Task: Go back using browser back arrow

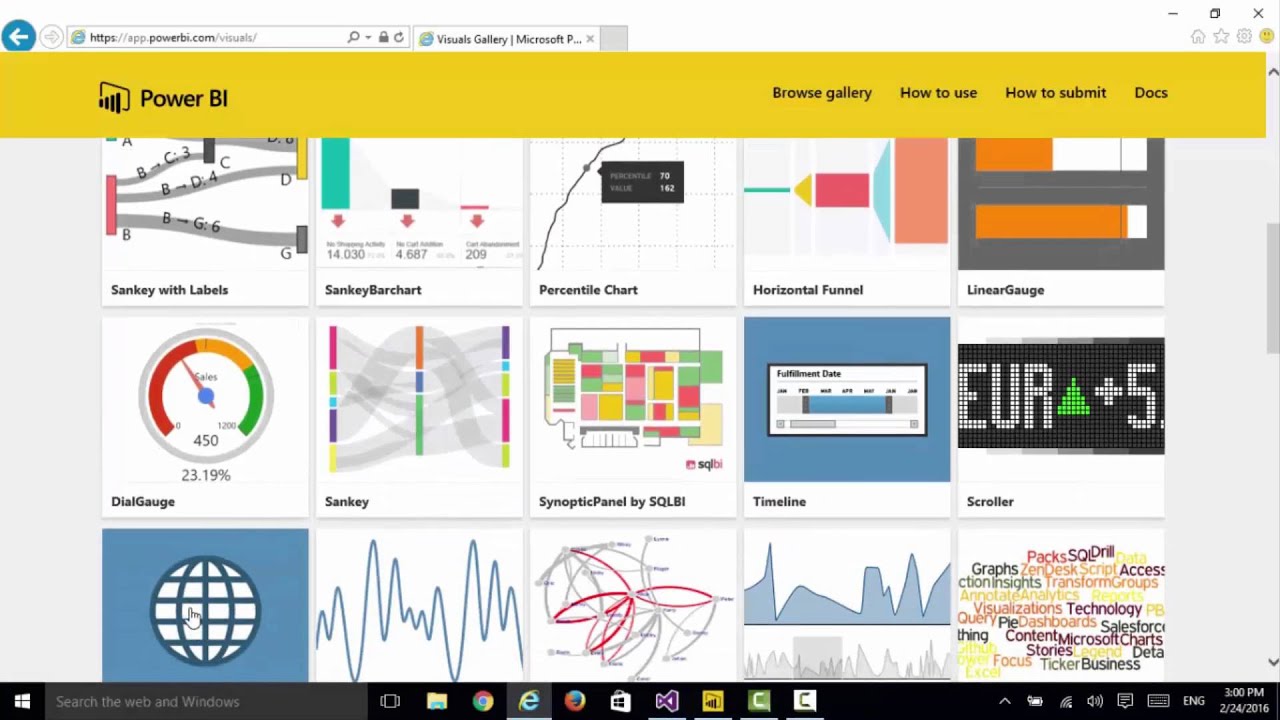Action: point(18,38)
